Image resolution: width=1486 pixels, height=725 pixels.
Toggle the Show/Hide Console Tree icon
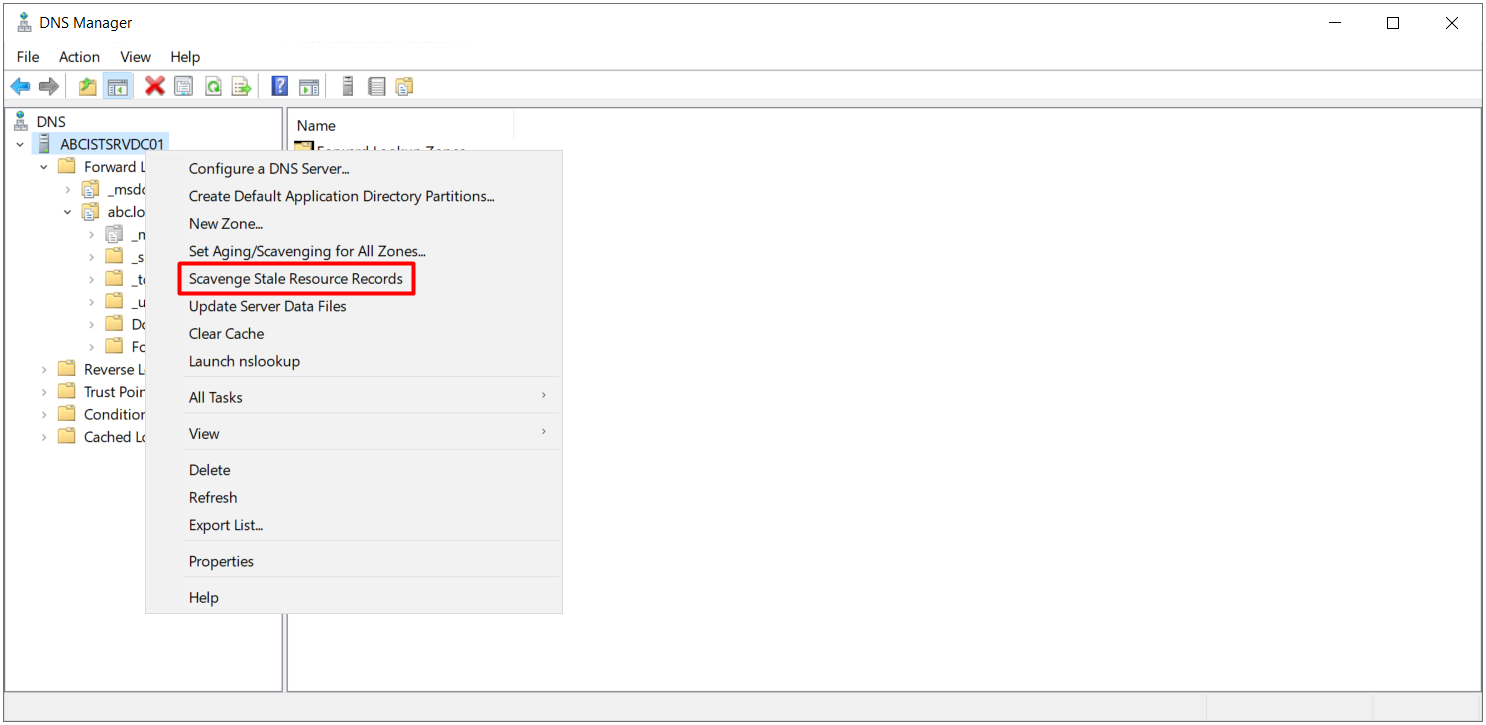[117, 87]
